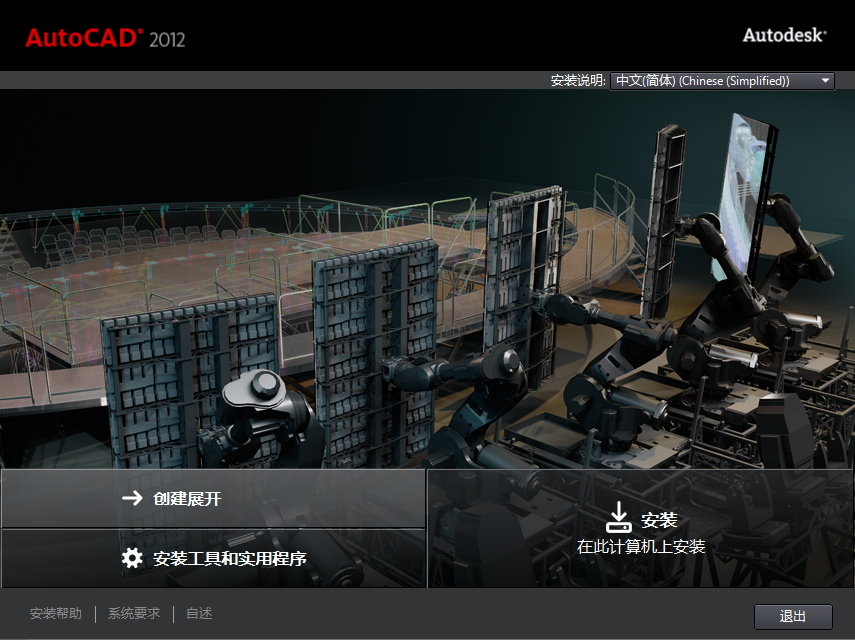The height and width of the screenshot is (640, 855).
Task: Click the Autodesk logo
Action: tap(784, 35)
